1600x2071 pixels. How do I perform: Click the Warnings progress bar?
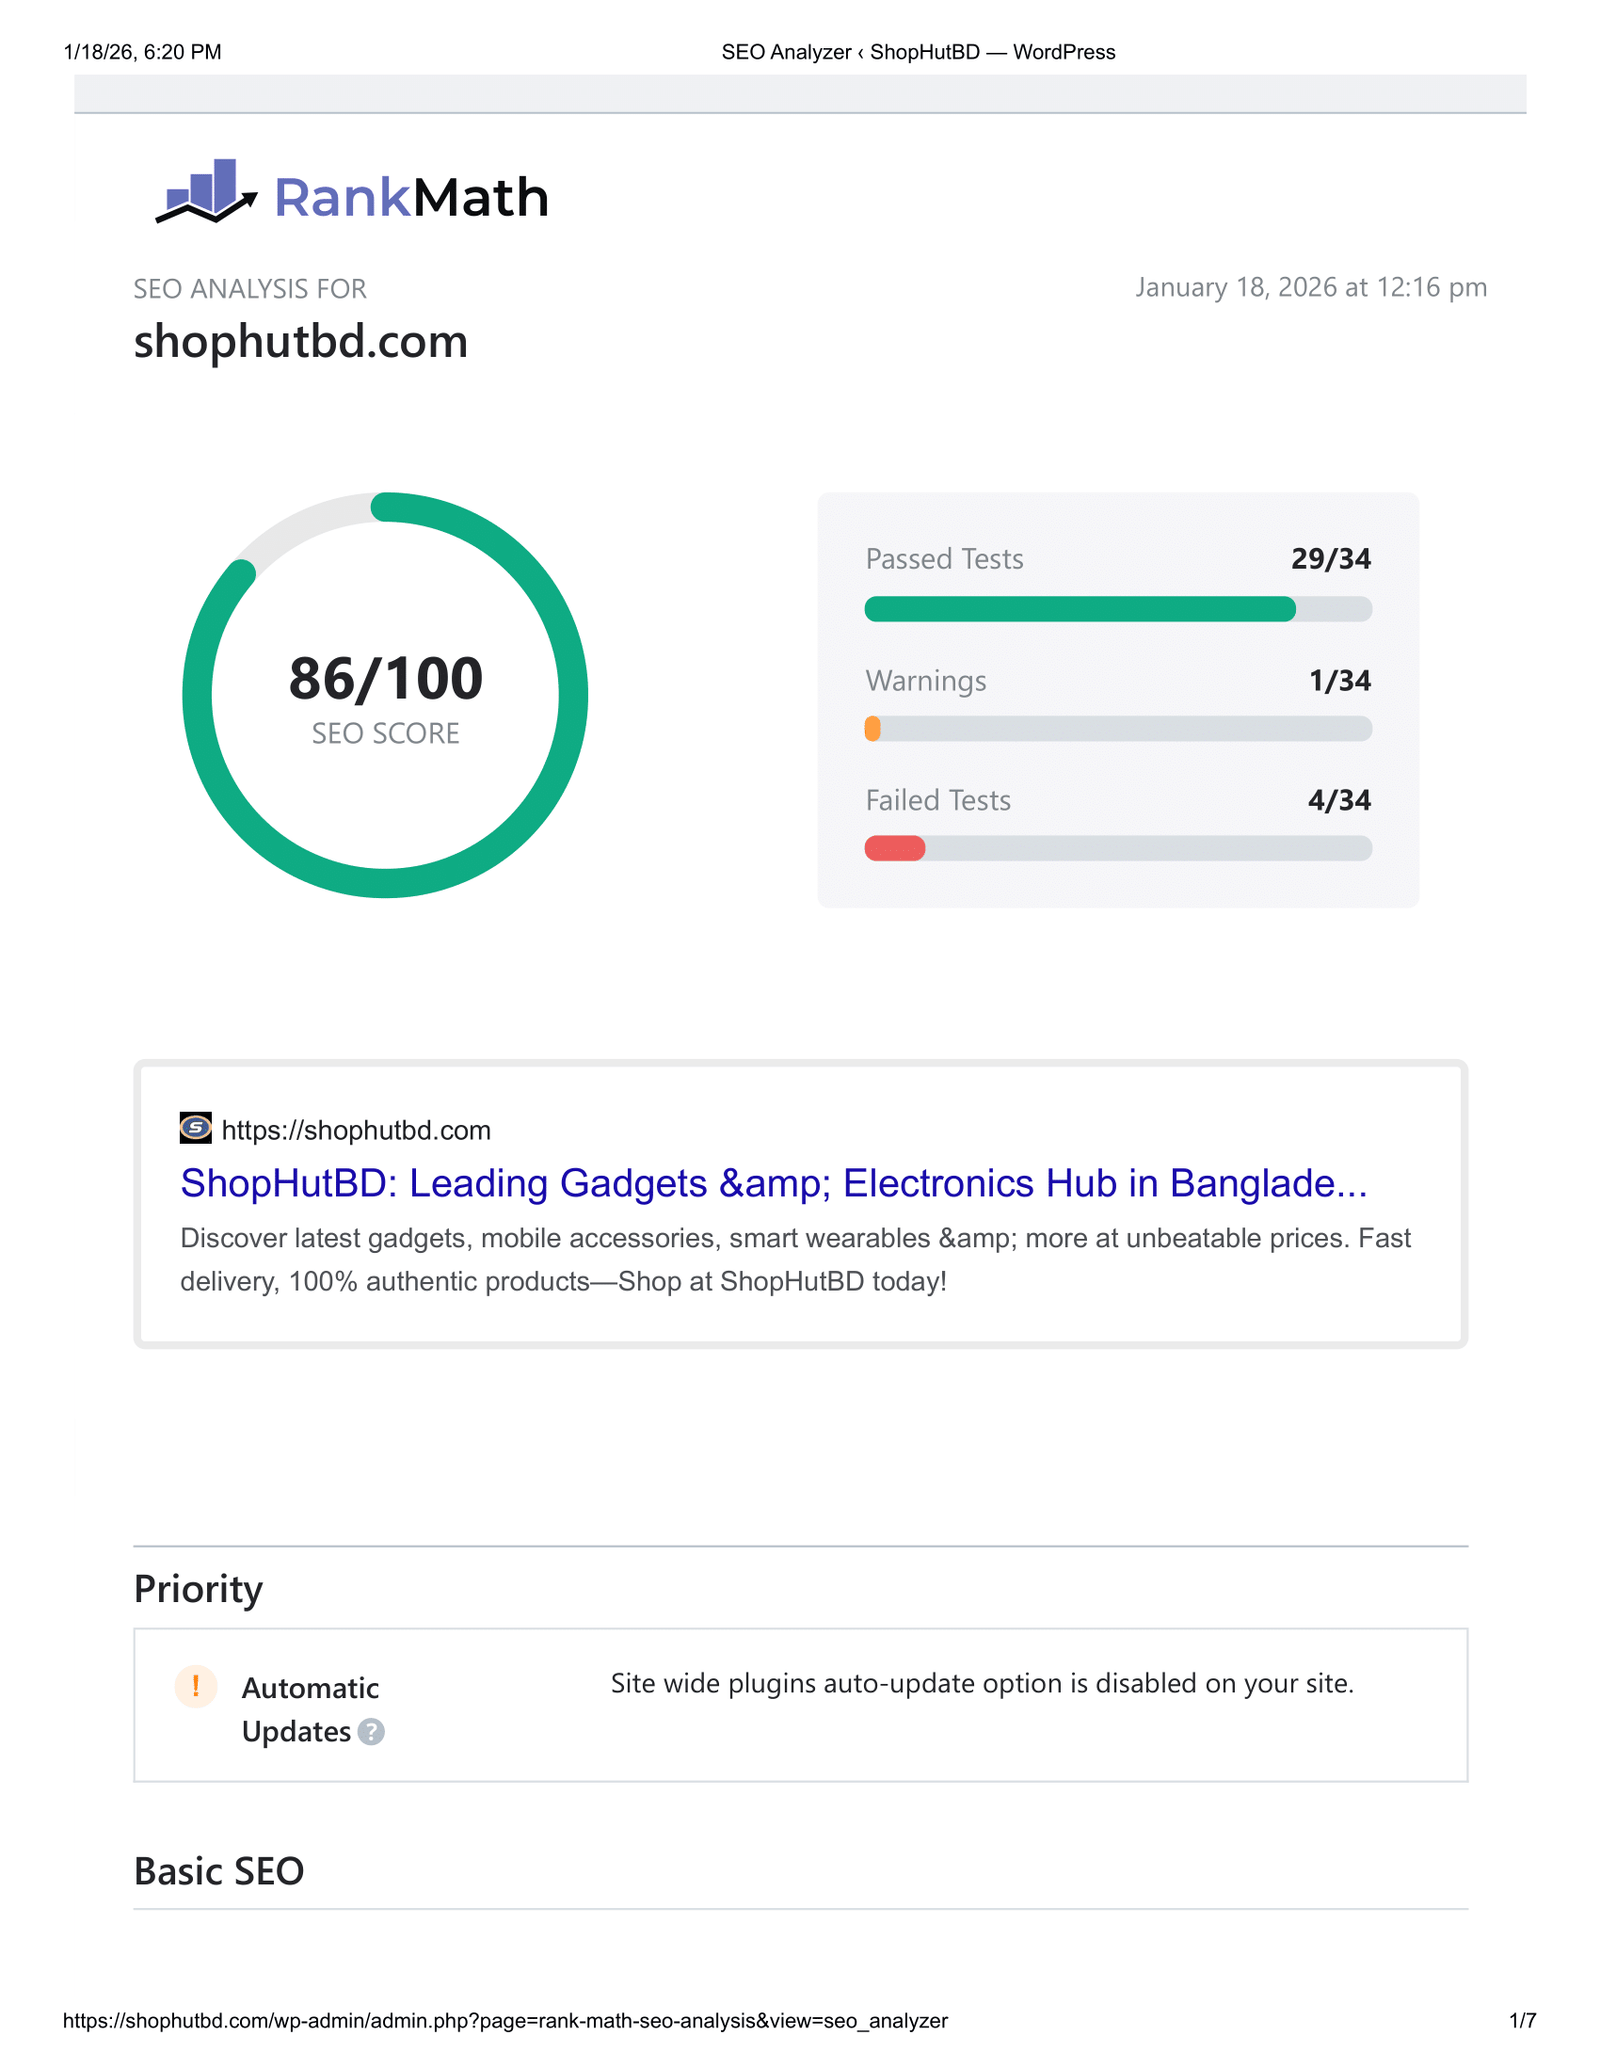pos(1118,729)
